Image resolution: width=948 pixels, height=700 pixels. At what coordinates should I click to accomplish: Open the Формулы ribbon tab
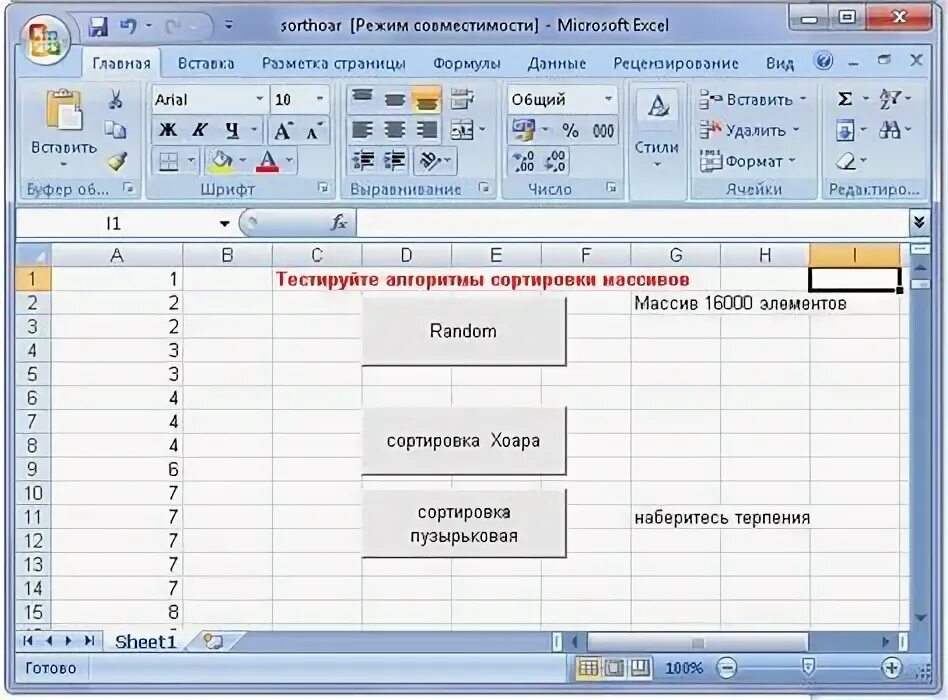click(x=467, y=63)
